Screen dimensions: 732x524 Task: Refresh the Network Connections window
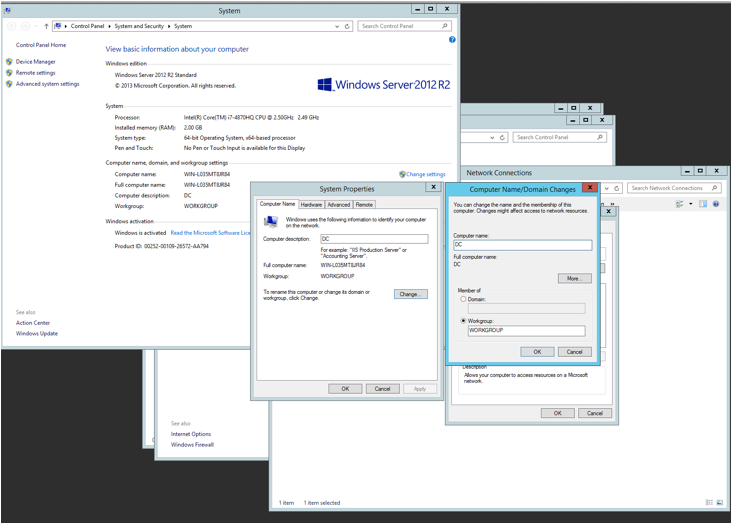click(x=617, y=188)
